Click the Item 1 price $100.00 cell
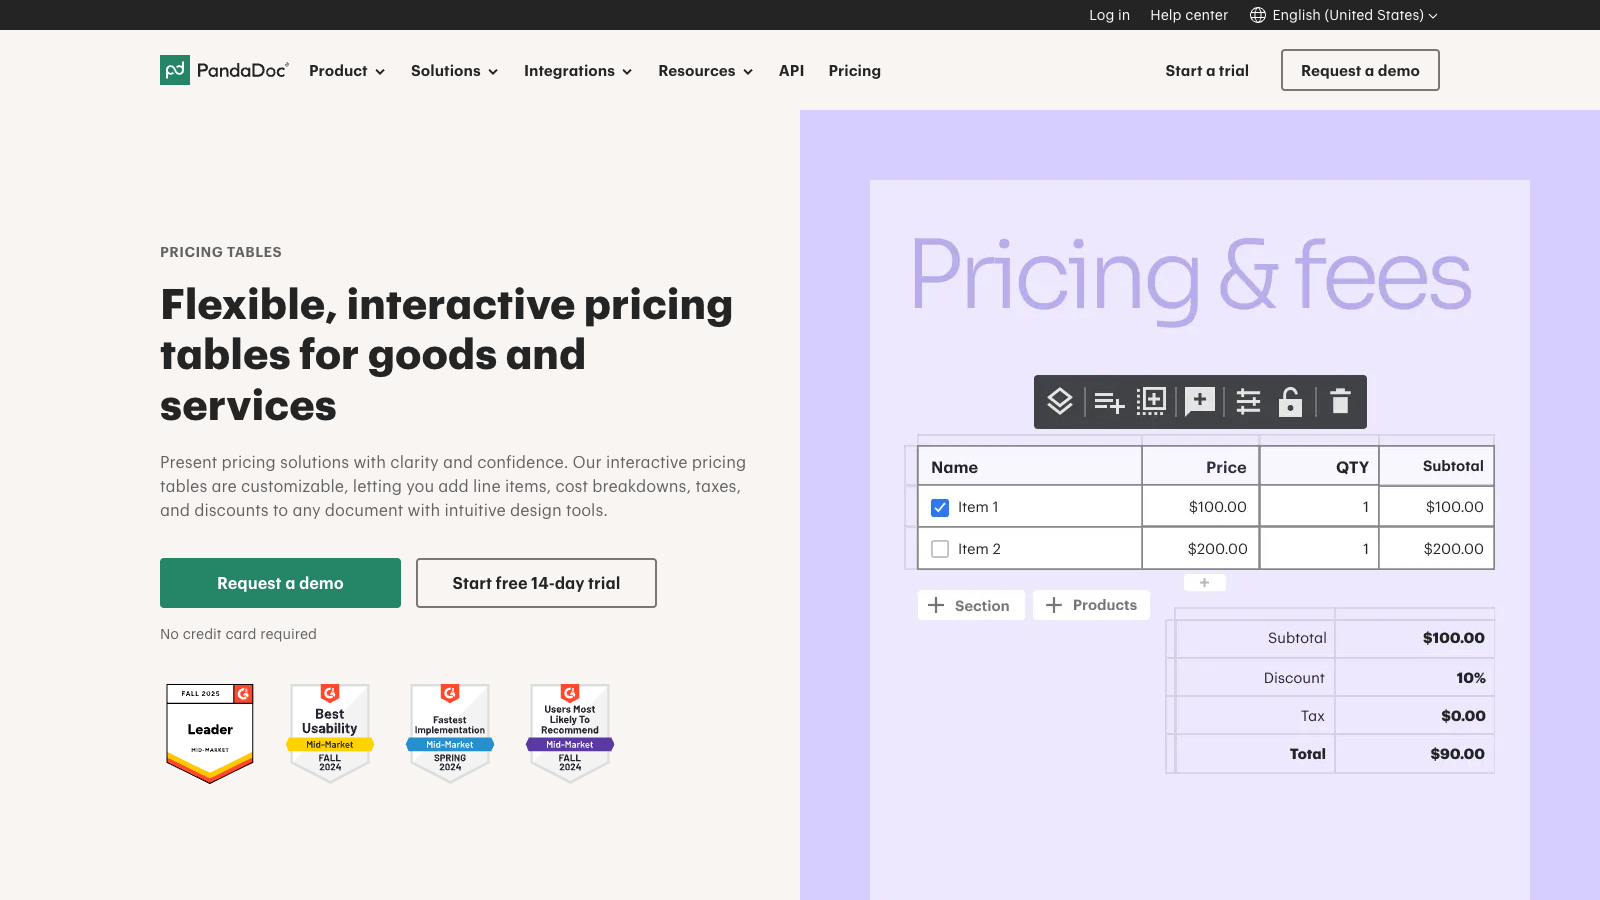This screenshot has width=1600, height=900. click(x=1201, y=507)
